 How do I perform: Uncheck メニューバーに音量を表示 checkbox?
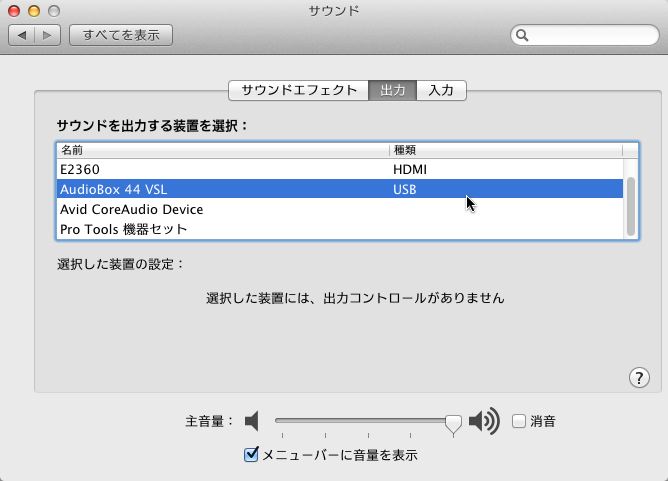(x=251, y=455)
